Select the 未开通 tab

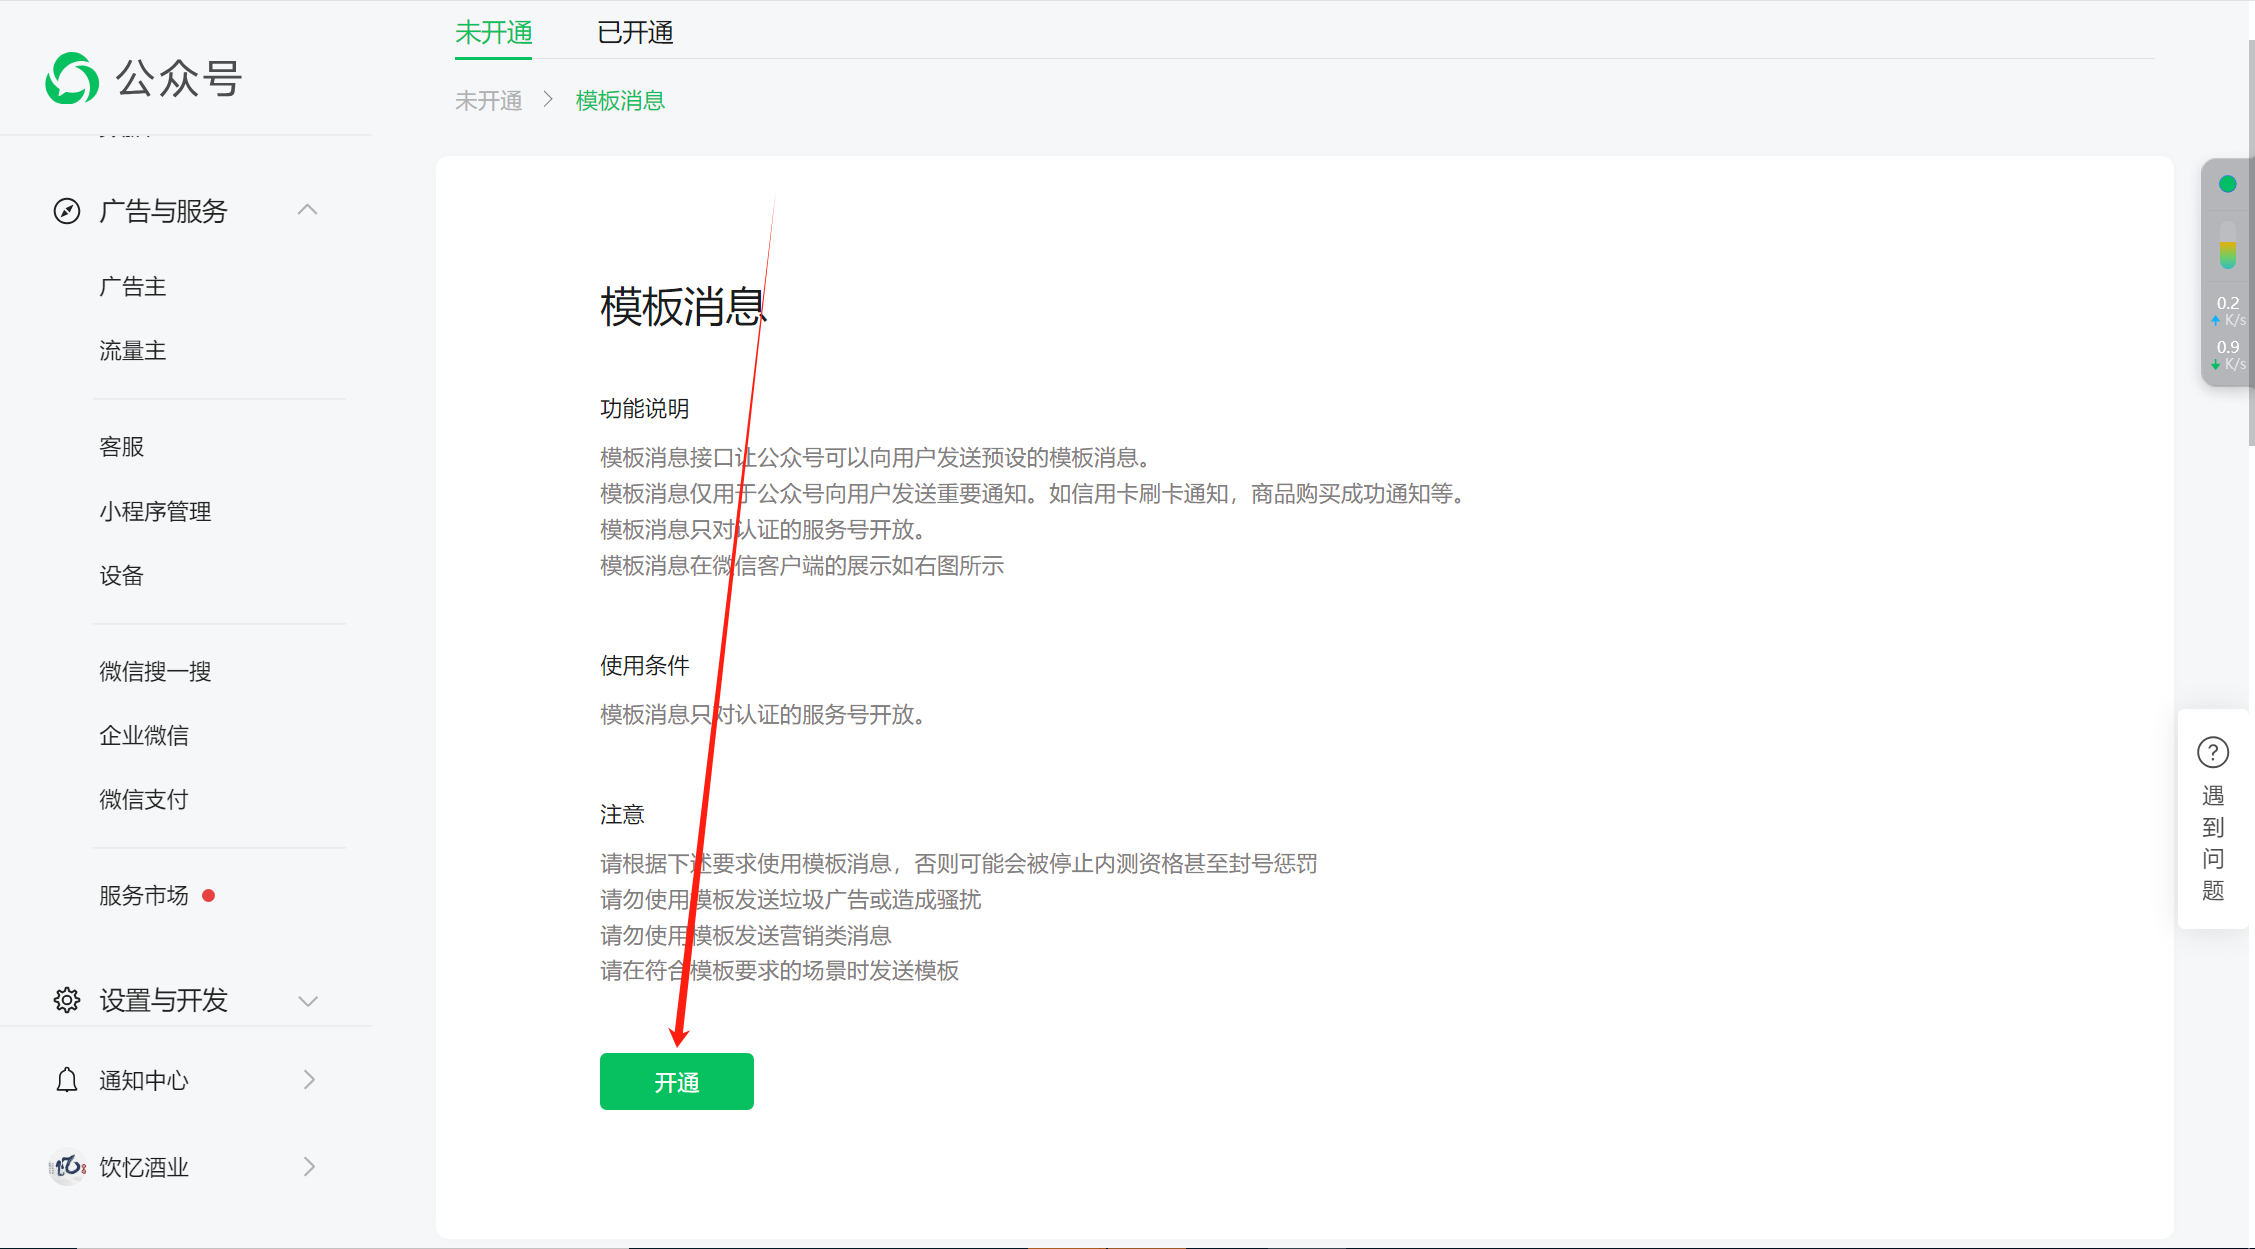coord(493,33)
